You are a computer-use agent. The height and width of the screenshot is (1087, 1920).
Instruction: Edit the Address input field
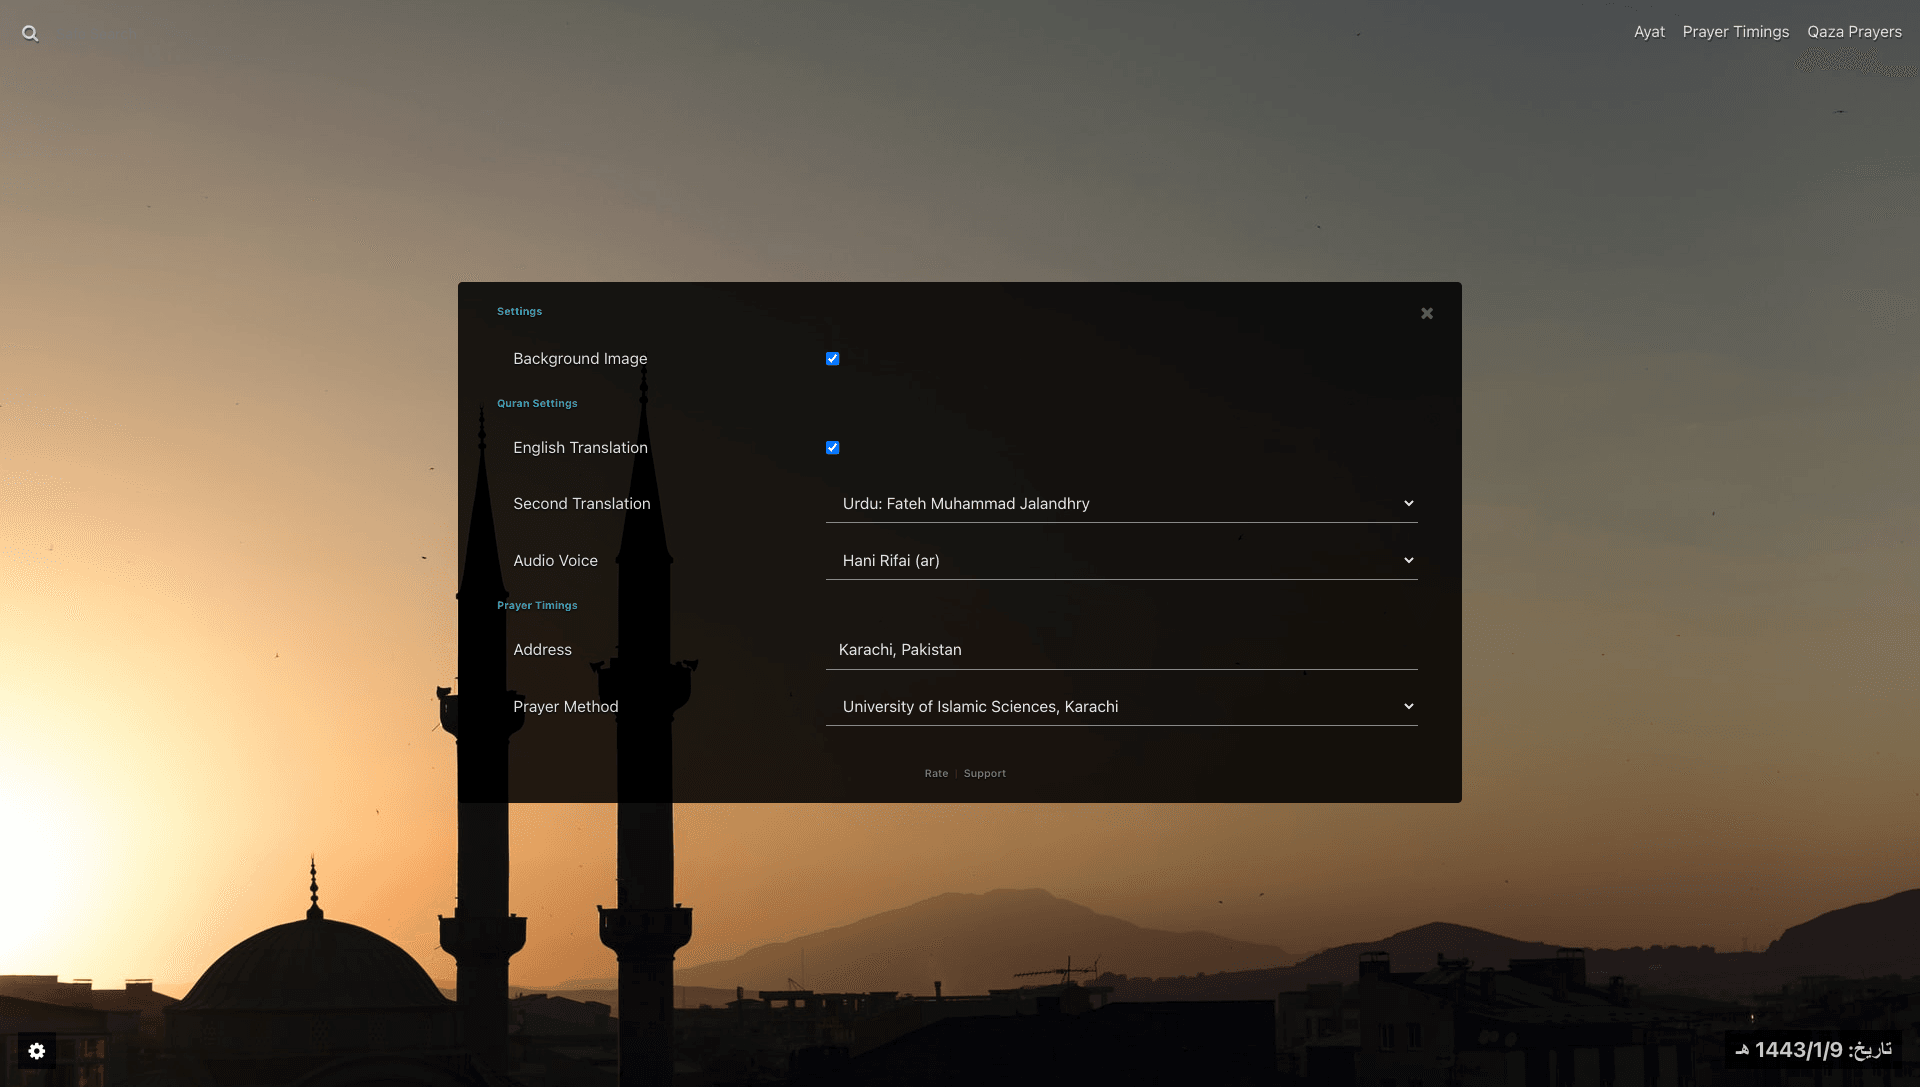pos(1121,650)
